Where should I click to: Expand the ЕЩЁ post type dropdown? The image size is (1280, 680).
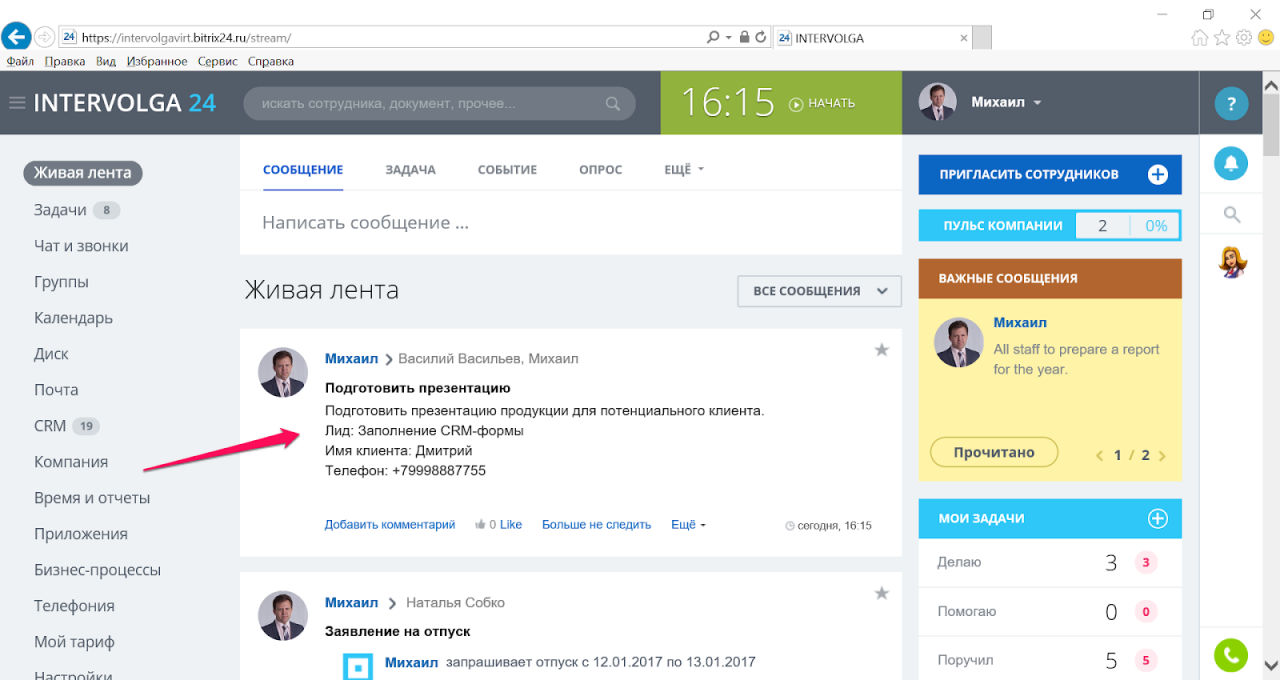point(685,169)
